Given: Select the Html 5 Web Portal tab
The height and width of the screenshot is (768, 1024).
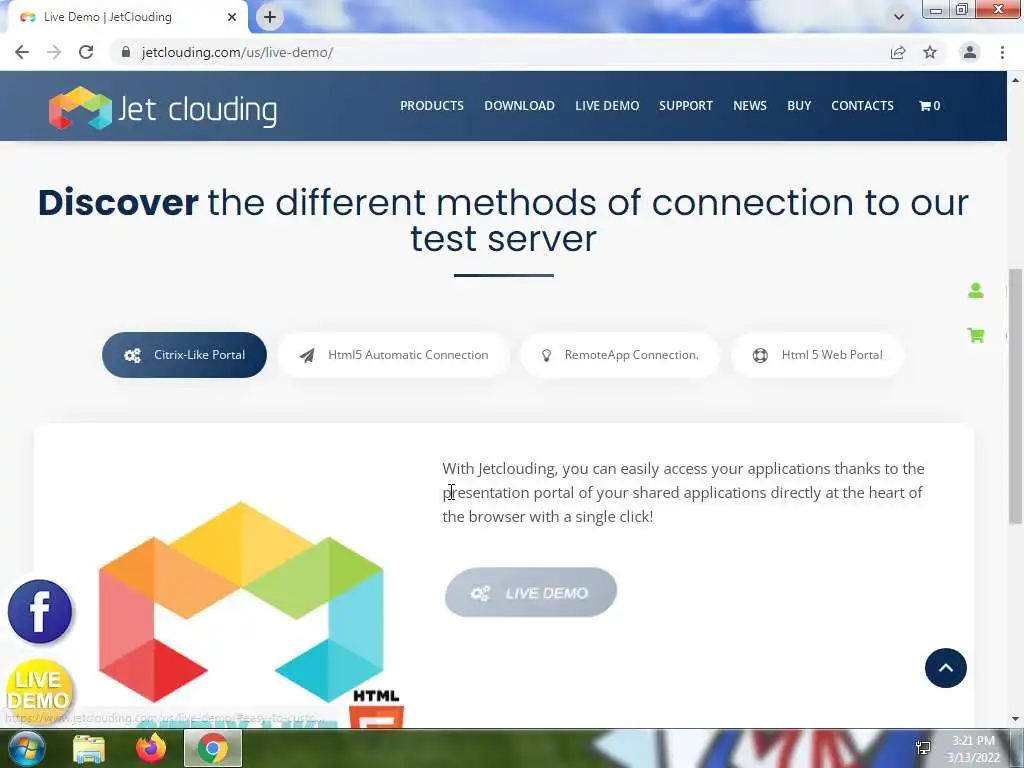Looking at the screenshot, I should click(817, 355).
